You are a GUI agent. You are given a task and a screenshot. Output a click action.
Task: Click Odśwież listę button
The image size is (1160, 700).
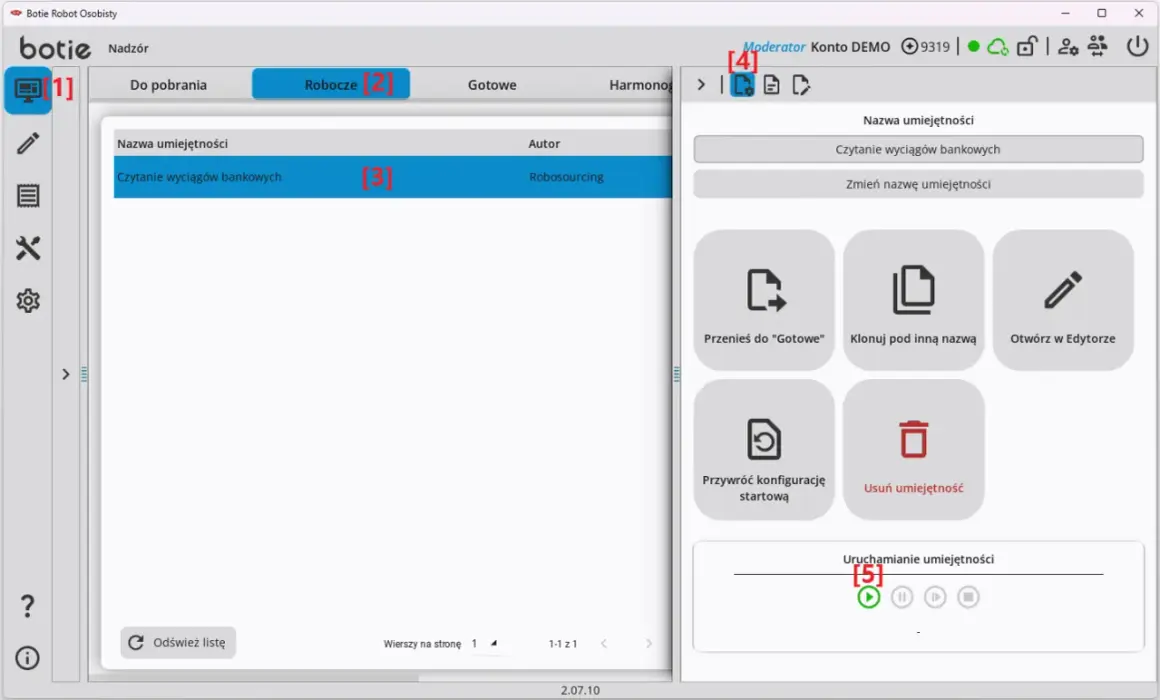(x=178, y=642)
